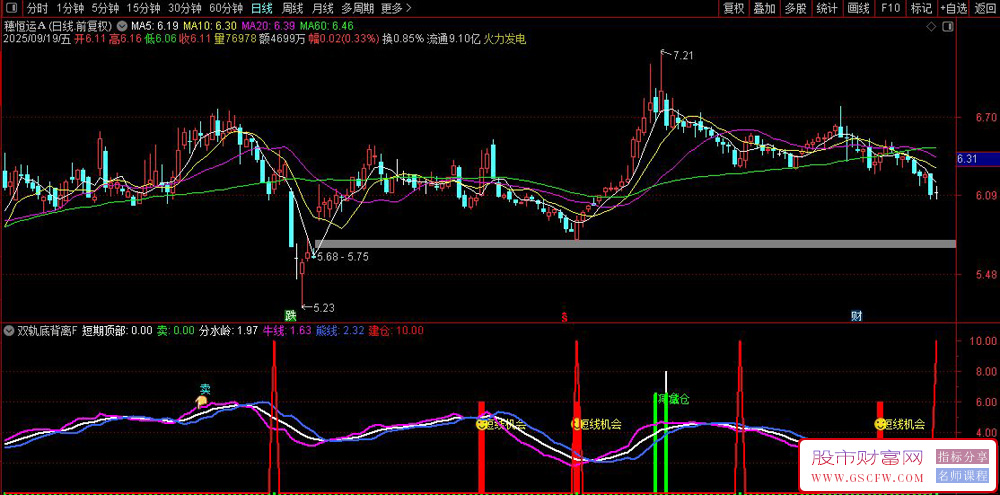Click the 5.68 - 5.75 gap label
The image size is (1000, 495).
pyautogui.click(x=343, y=256)
